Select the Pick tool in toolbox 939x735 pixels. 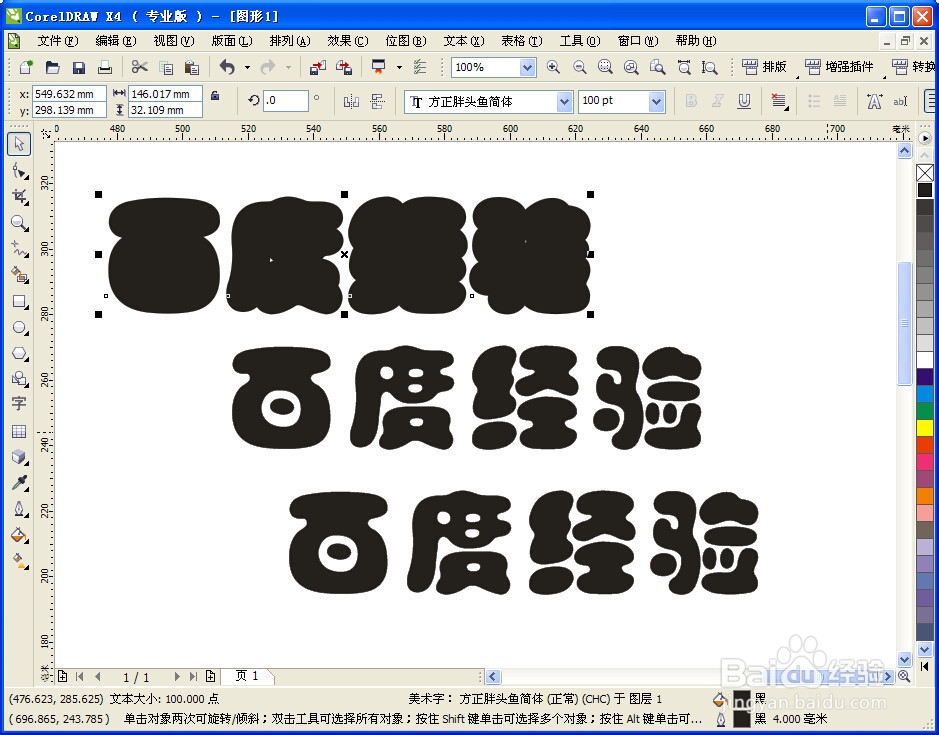[x=19, y=144]
